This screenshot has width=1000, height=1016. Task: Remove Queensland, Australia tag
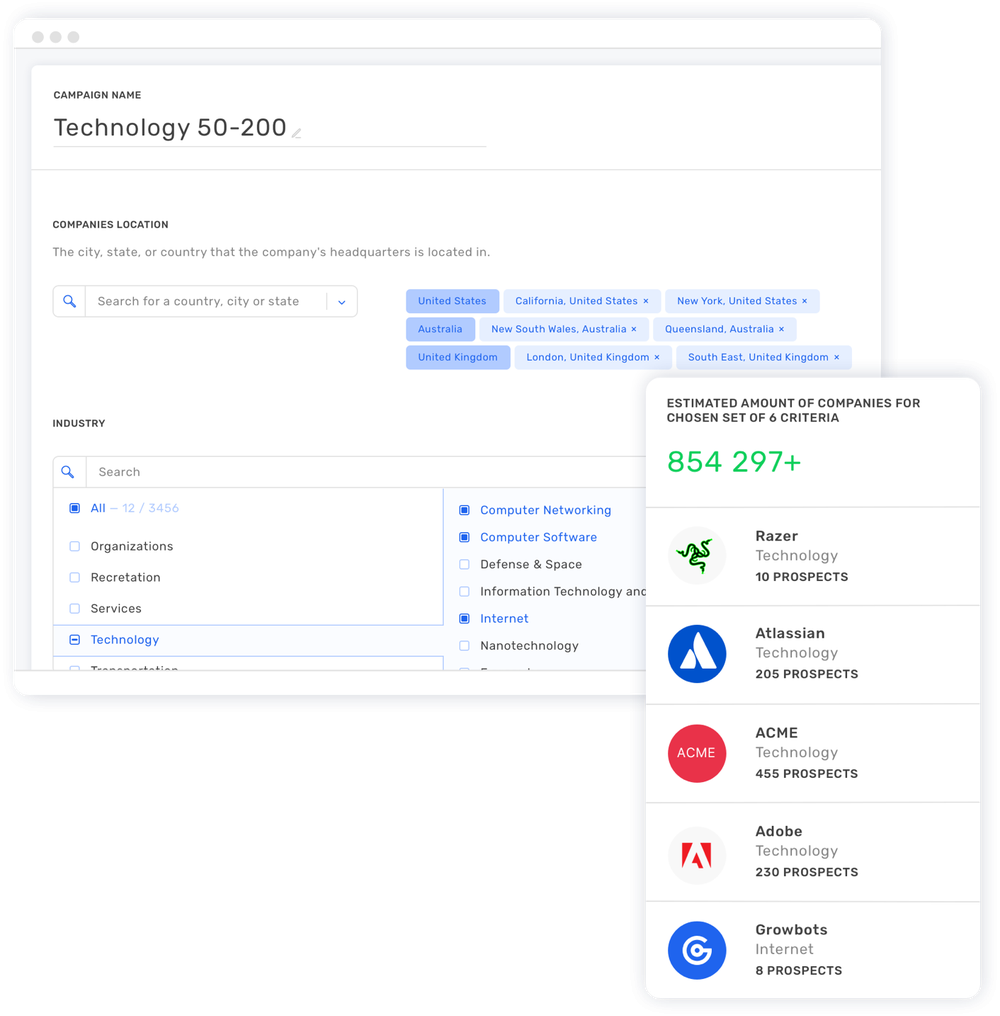pos(782,329)
